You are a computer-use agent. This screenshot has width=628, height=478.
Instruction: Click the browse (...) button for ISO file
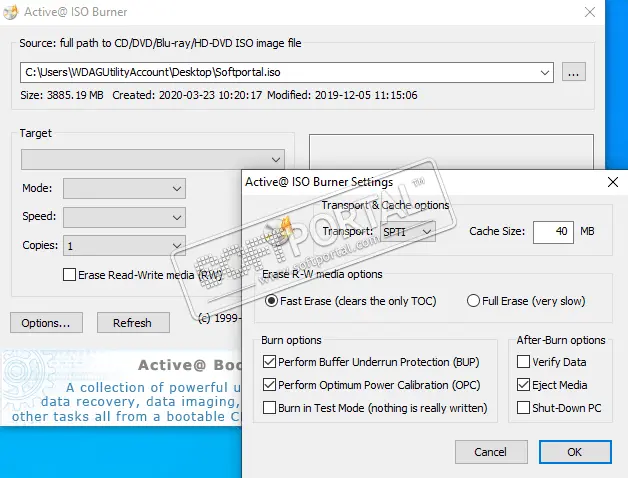pos(573,72)
